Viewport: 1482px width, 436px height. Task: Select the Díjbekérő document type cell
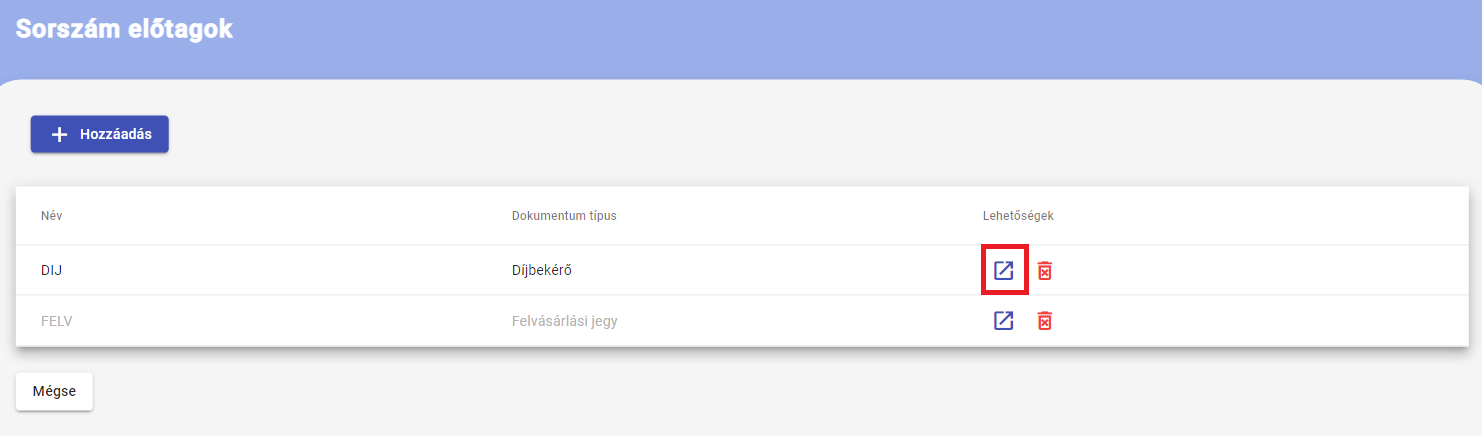tap(542, 270)
